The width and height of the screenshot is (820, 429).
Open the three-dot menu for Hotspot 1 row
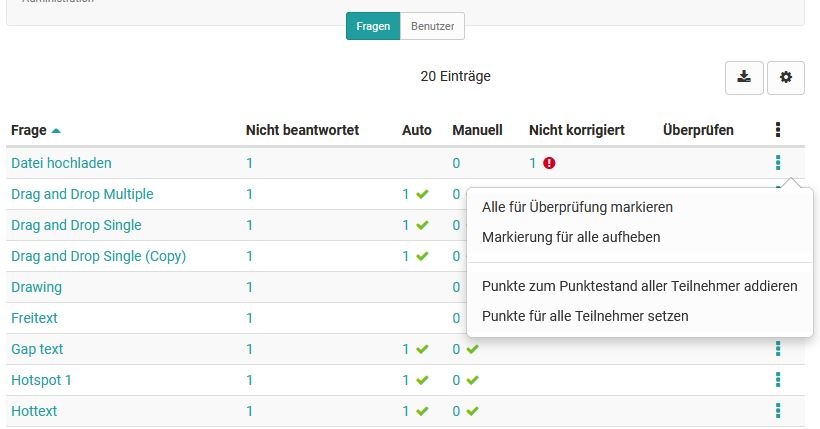[x=778, y=380]
